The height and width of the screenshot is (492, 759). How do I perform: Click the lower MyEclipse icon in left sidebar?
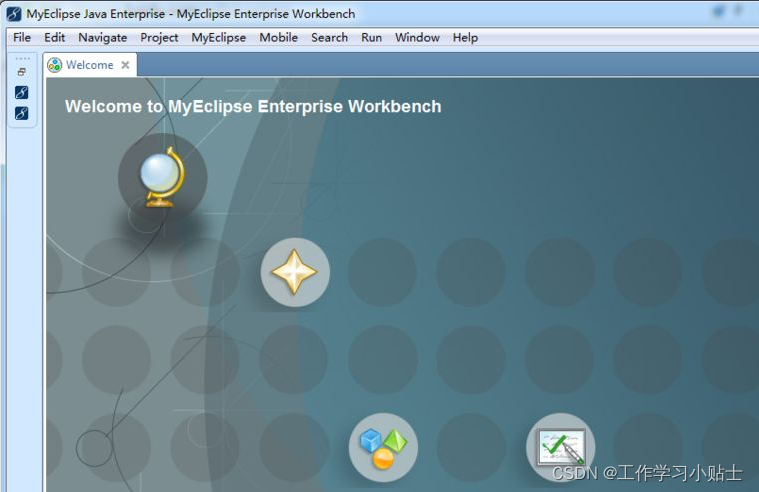21,113
